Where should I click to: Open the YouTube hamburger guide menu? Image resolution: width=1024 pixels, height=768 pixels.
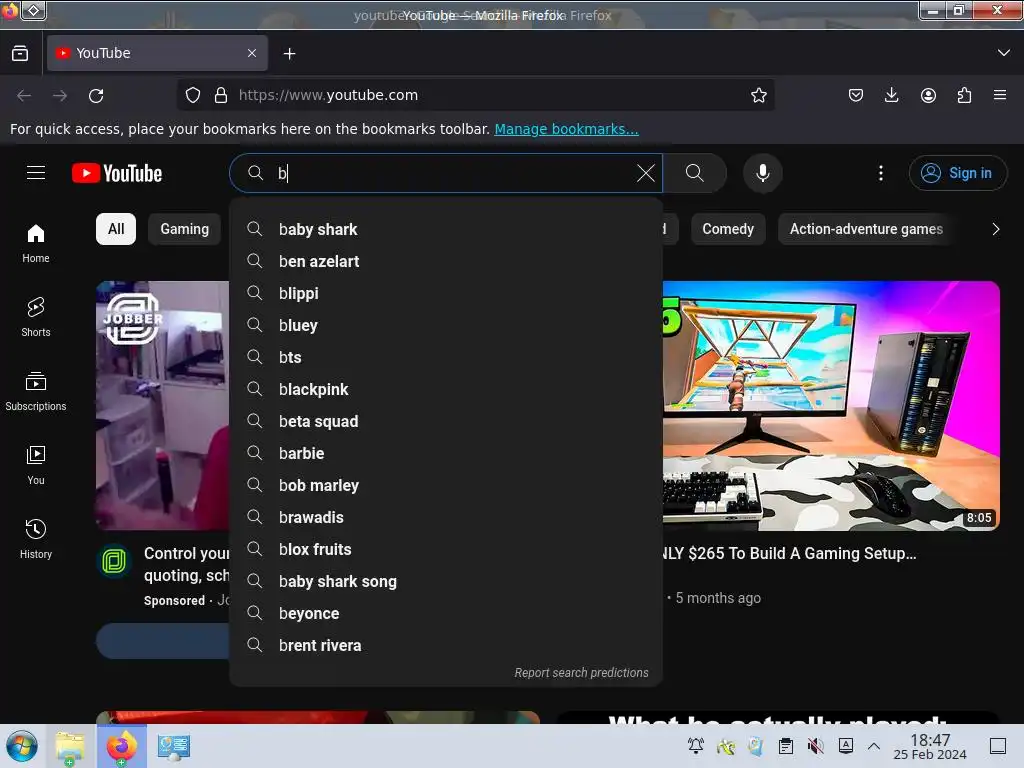point(36,173)
